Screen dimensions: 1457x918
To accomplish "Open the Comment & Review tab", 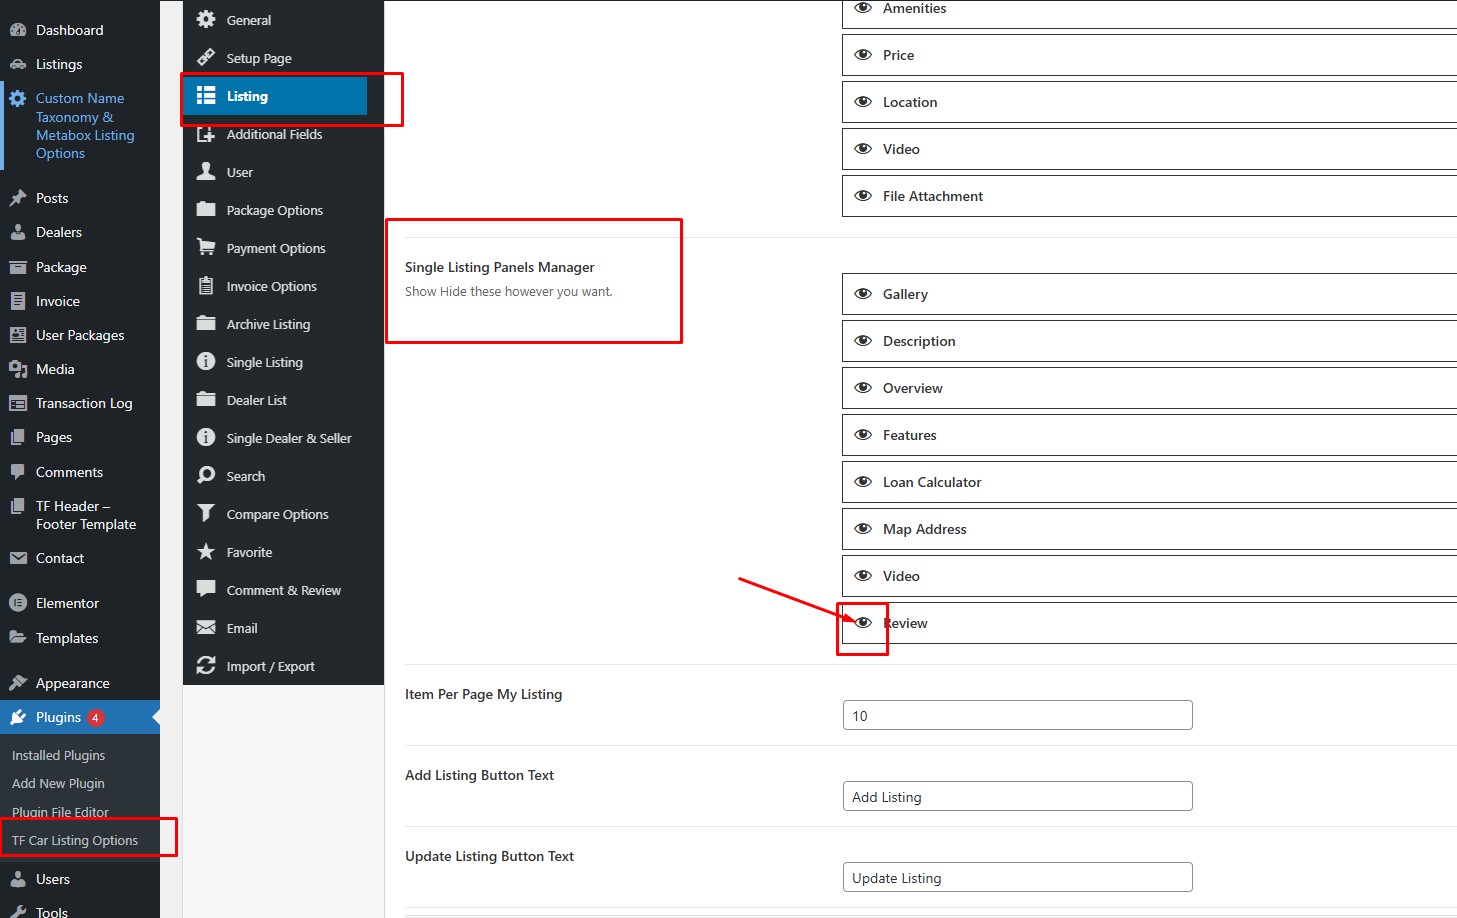I will click(275, 590).
